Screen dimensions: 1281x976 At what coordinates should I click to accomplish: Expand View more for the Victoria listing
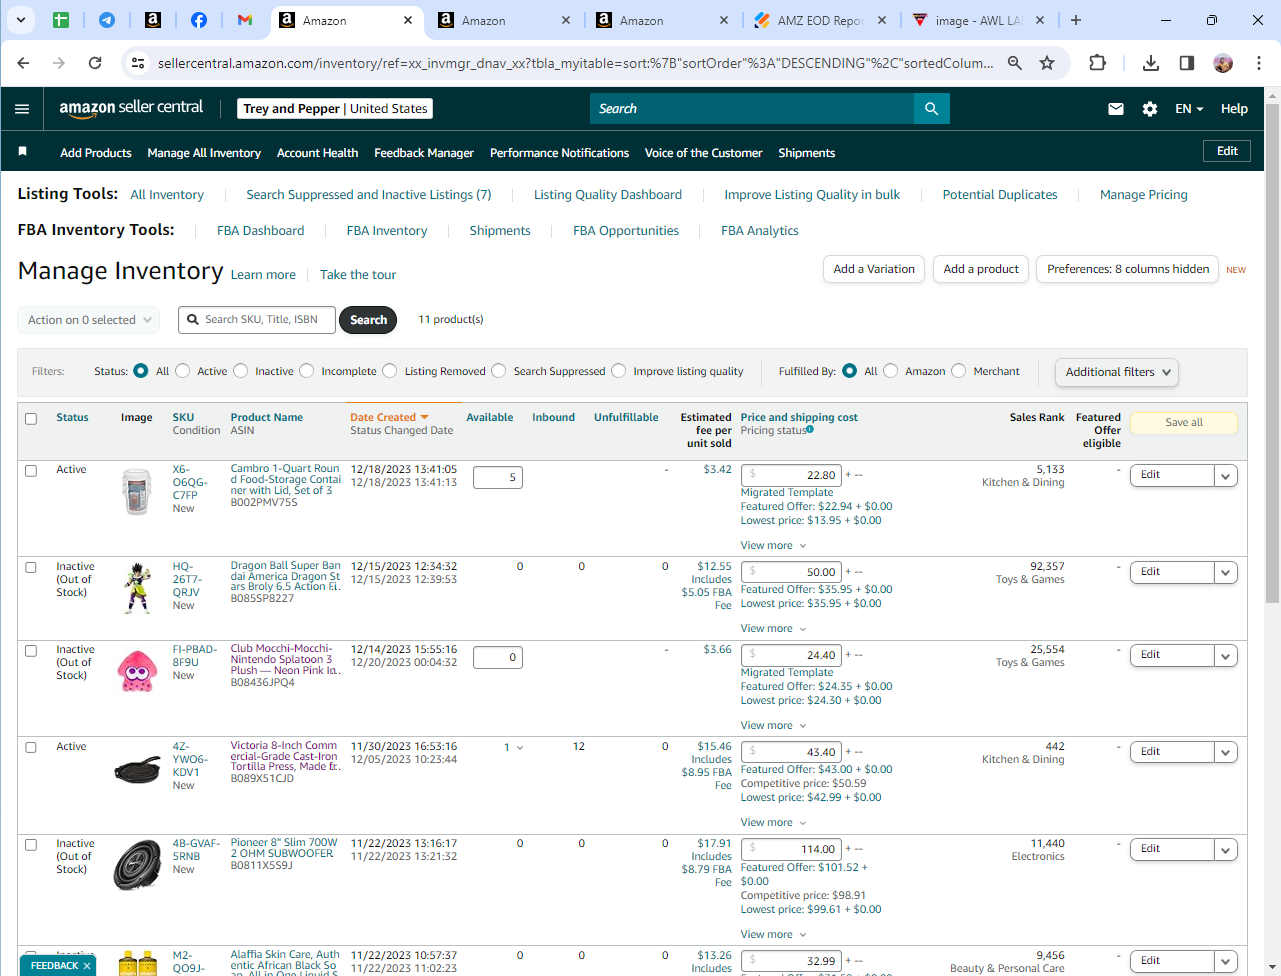click(773, 823)
